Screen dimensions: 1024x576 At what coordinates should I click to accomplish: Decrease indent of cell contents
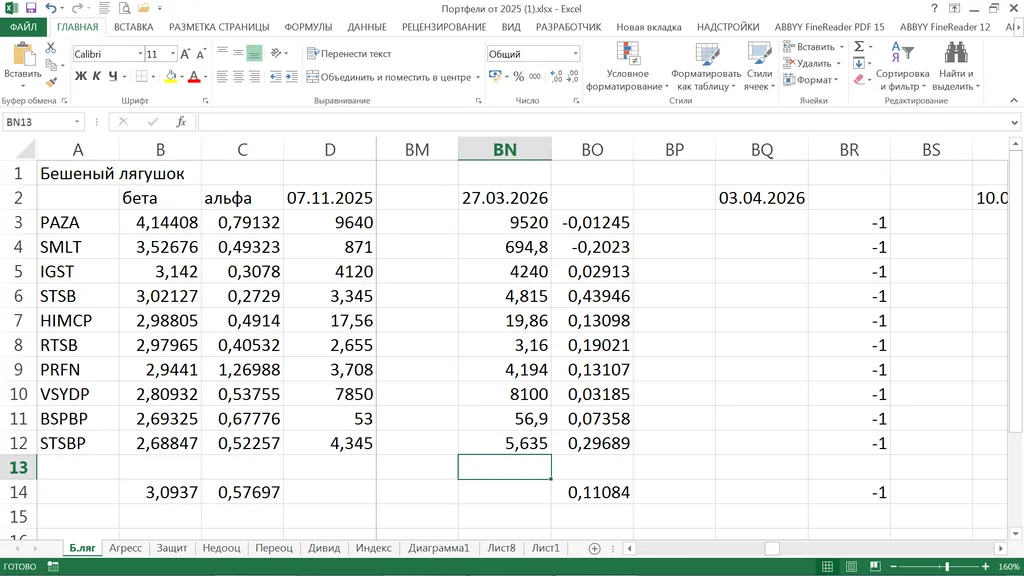click(276, 77)
